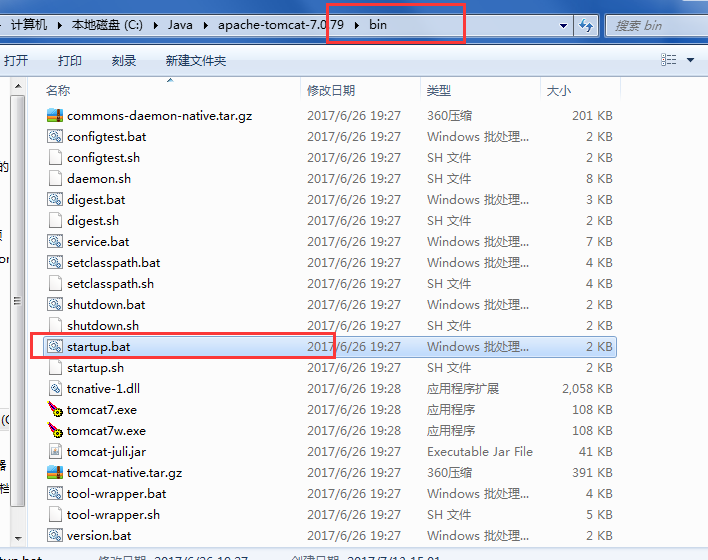Select the file name tool-wrapper.sh
This screenshot has height=560, width=708.
point(113,515)
